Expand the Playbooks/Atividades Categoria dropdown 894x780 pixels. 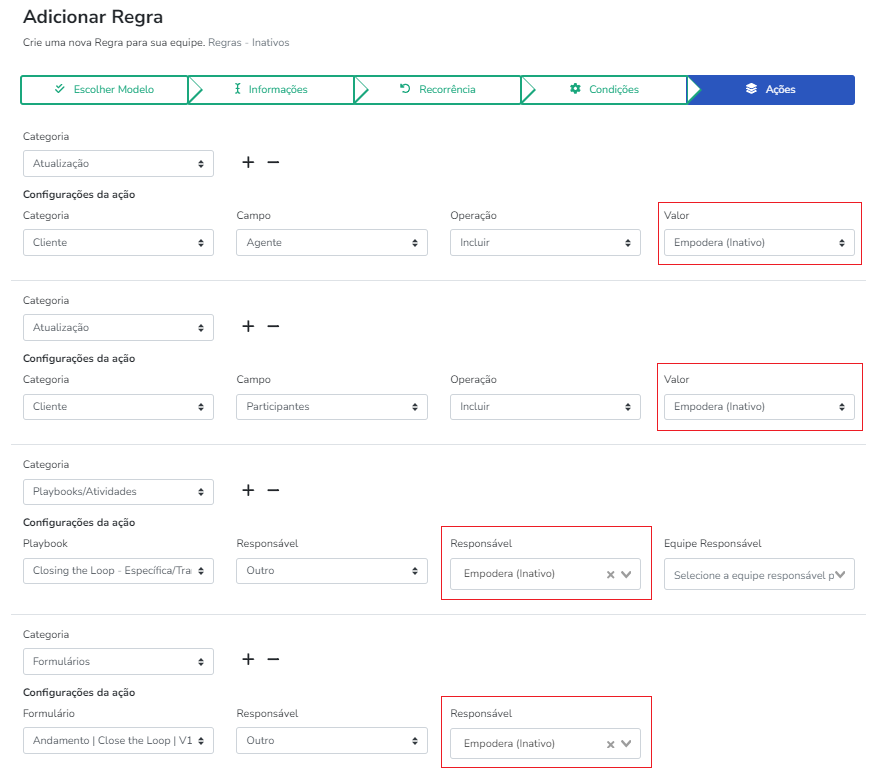(x=118, y=491)
